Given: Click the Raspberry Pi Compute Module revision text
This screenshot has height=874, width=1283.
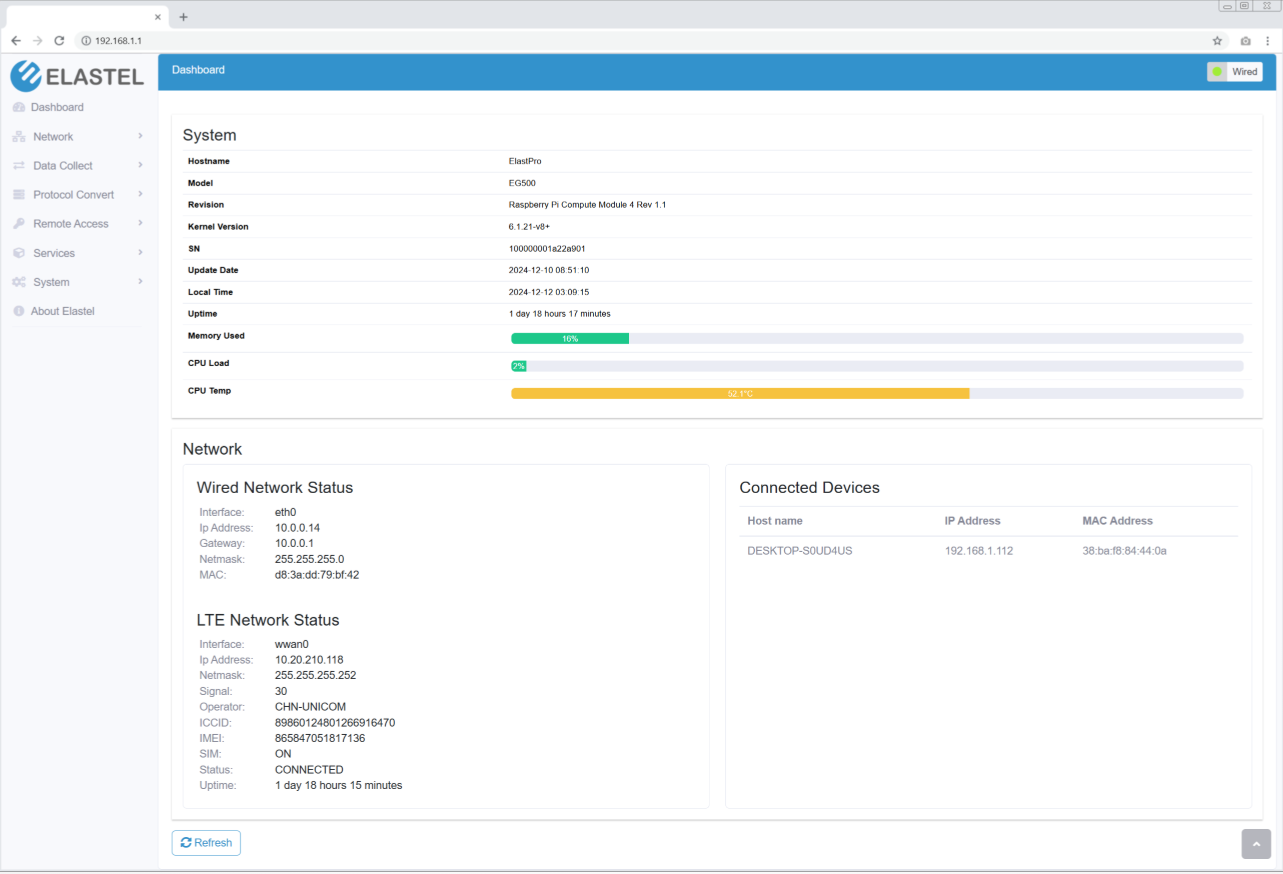Looking at the screenshot, I should 587,205.
